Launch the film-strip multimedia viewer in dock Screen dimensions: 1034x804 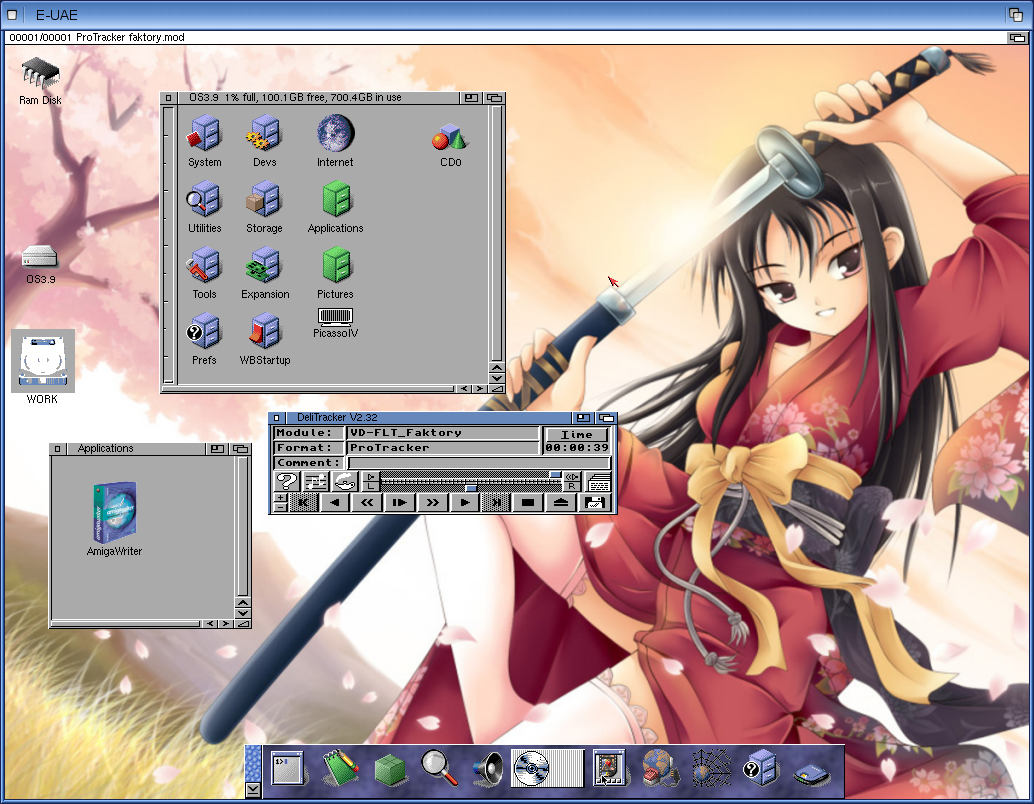609,768
